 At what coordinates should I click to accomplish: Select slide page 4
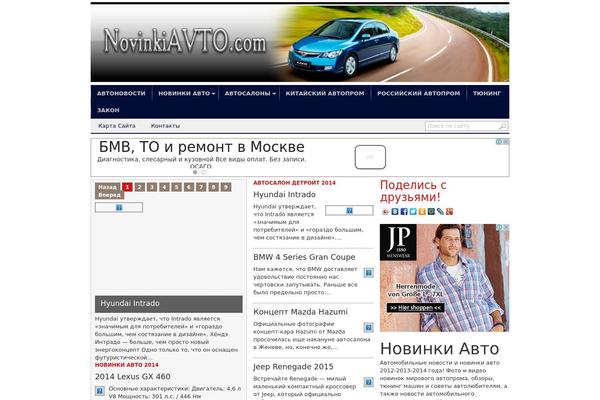[x=164, y=187]
